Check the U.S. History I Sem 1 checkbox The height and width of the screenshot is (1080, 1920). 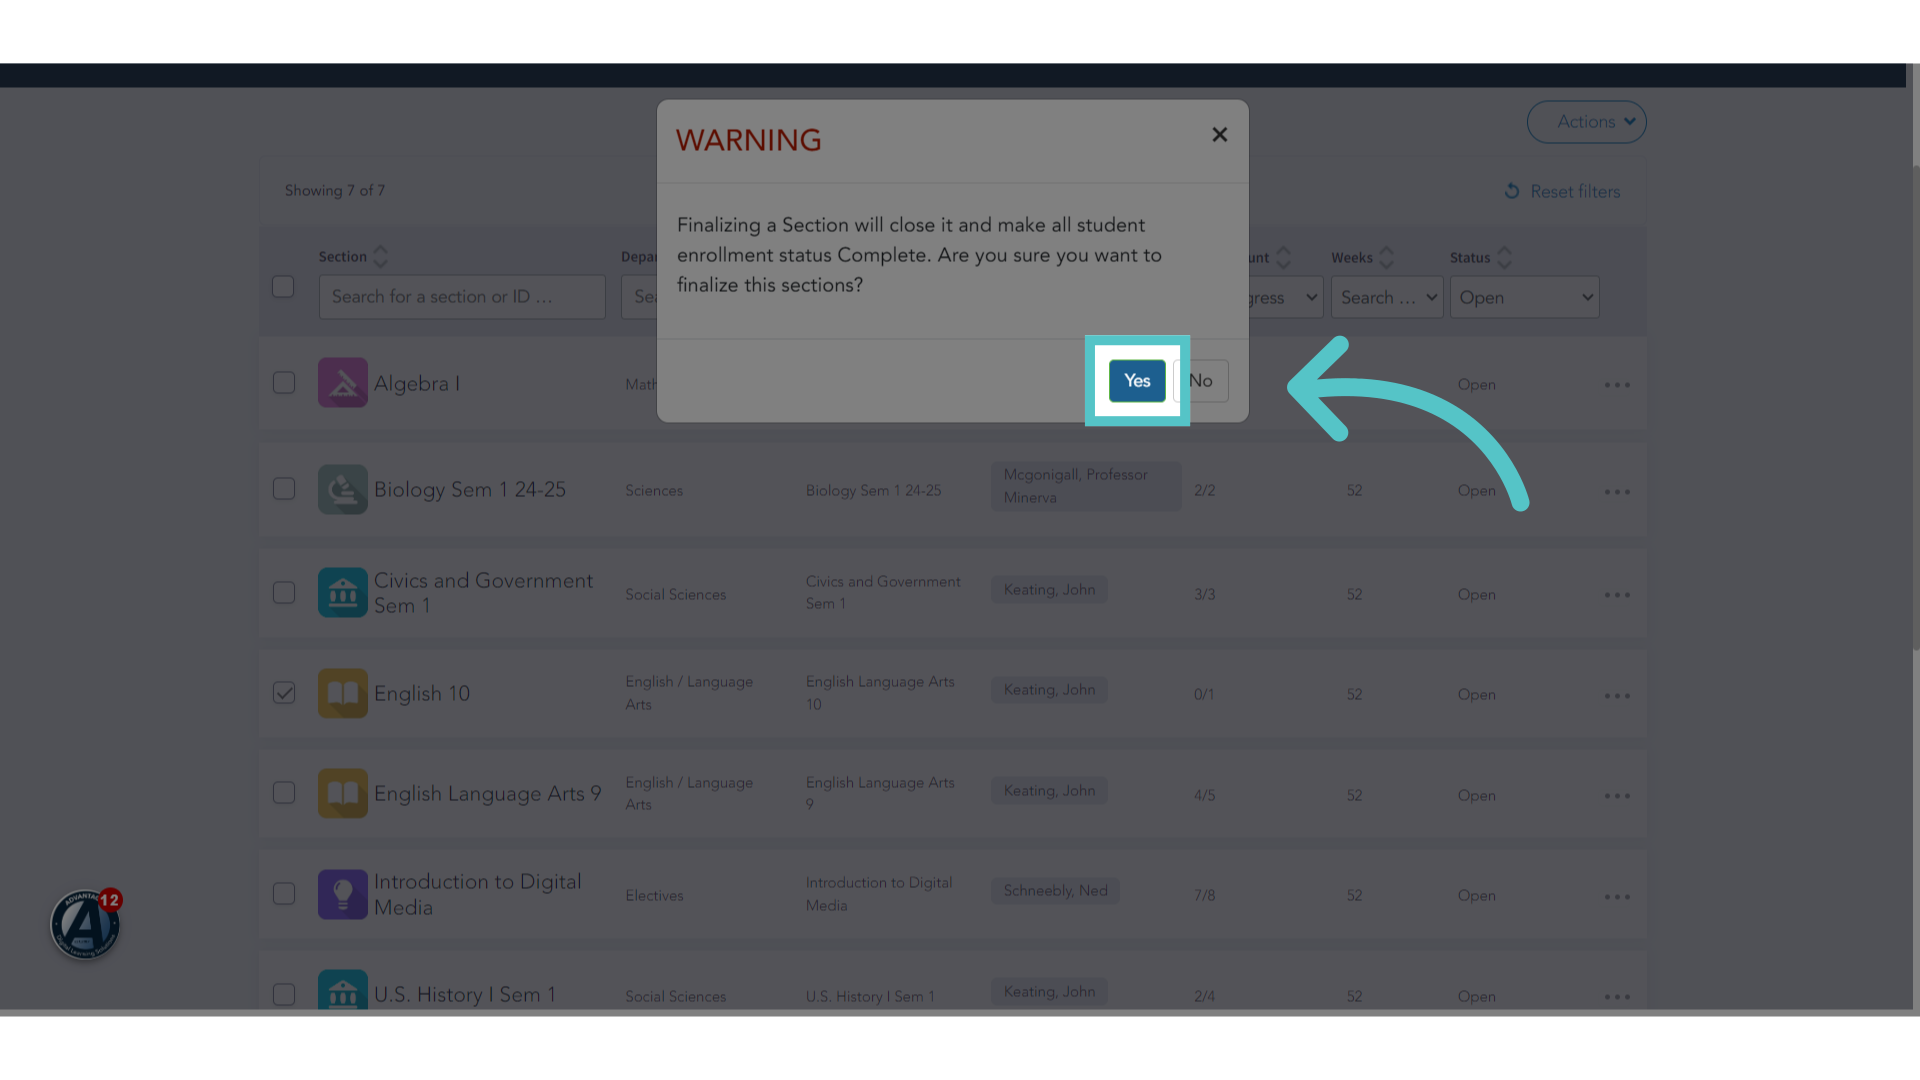pos(284,994)
